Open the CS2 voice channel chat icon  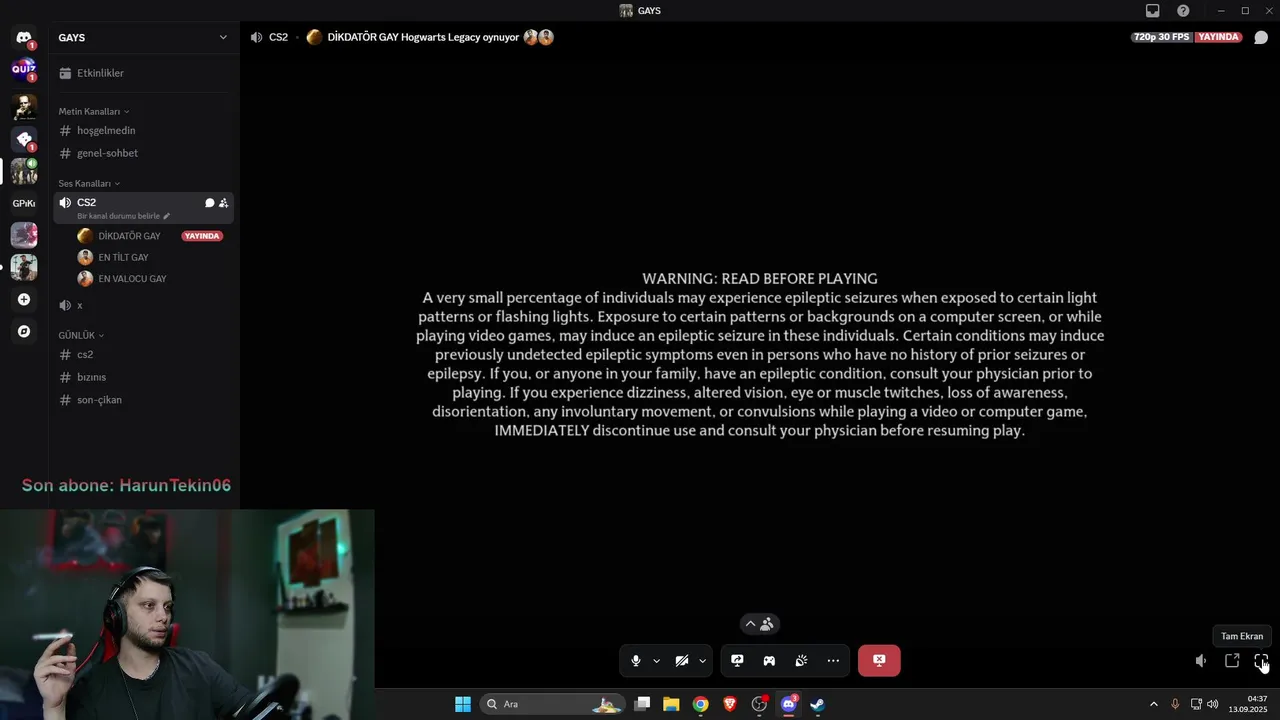point(210,203)
